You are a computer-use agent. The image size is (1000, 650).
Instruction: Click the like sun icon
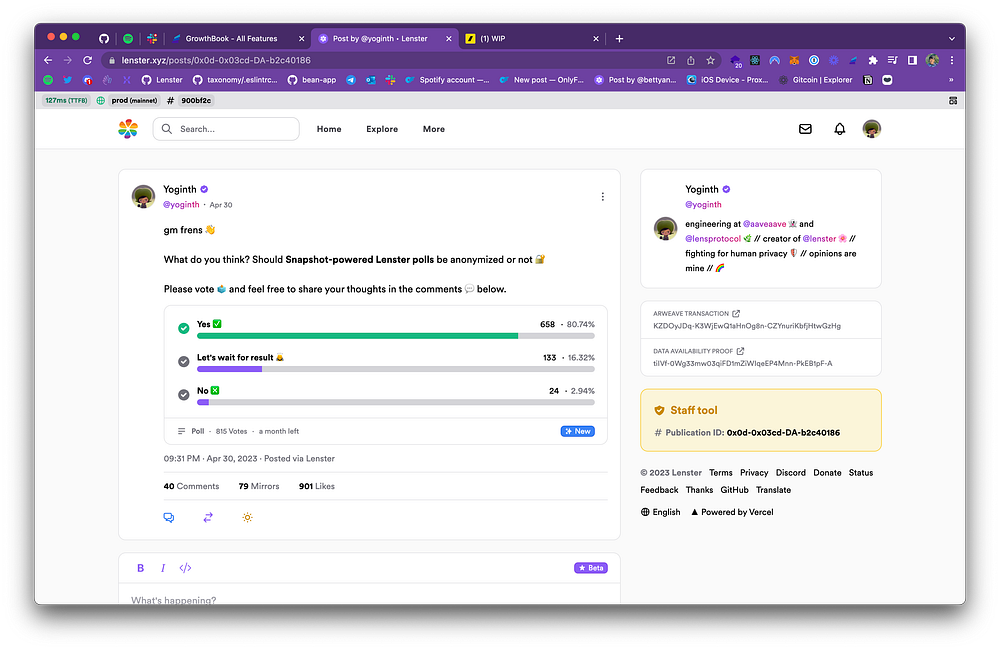[x=247, y=517]
